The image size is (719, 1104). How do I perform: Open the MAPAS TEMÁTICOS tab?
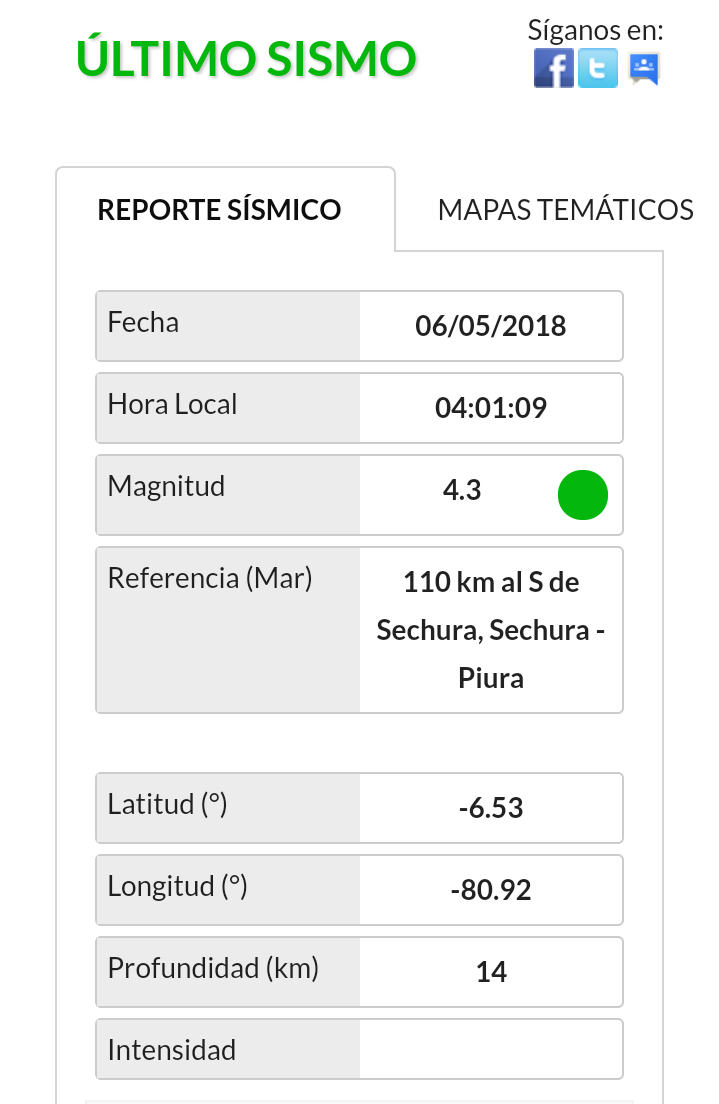(565, 210)
